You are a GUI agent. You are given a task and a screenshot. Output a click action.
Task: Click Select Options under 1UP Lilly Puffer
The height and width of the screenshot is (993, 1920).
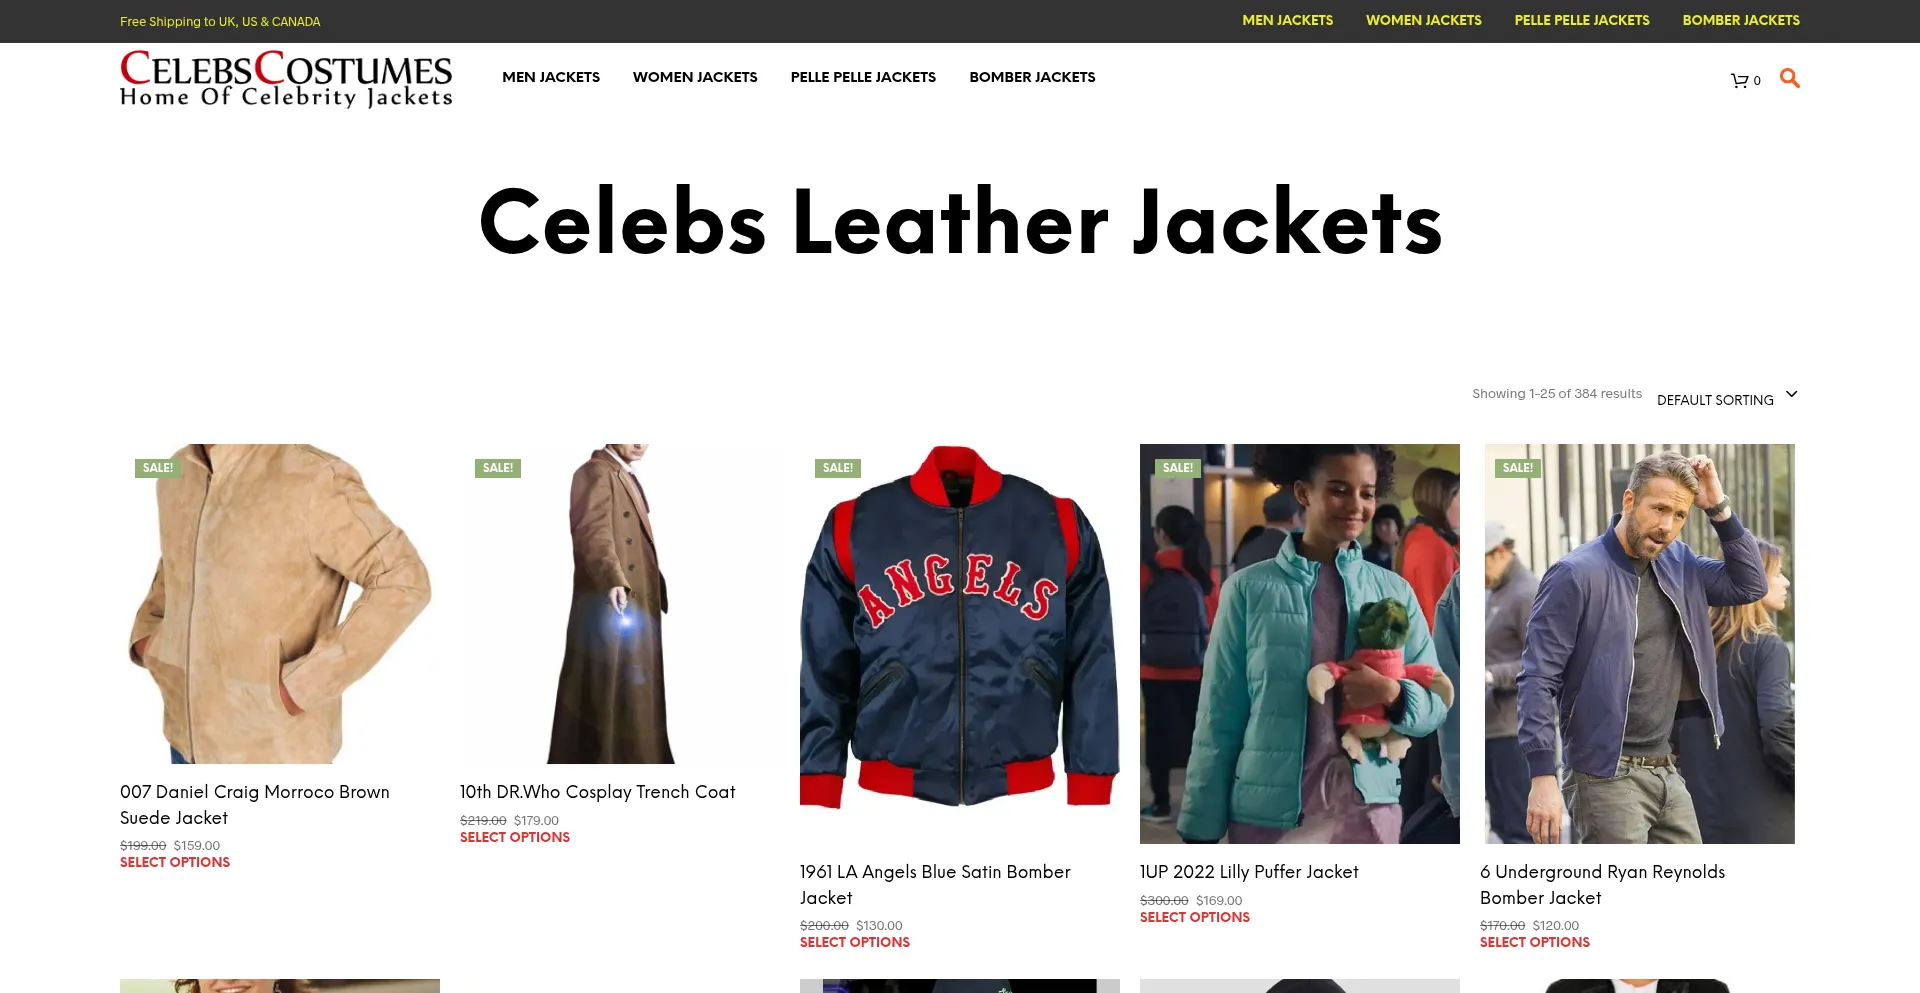pos(1195,917)
